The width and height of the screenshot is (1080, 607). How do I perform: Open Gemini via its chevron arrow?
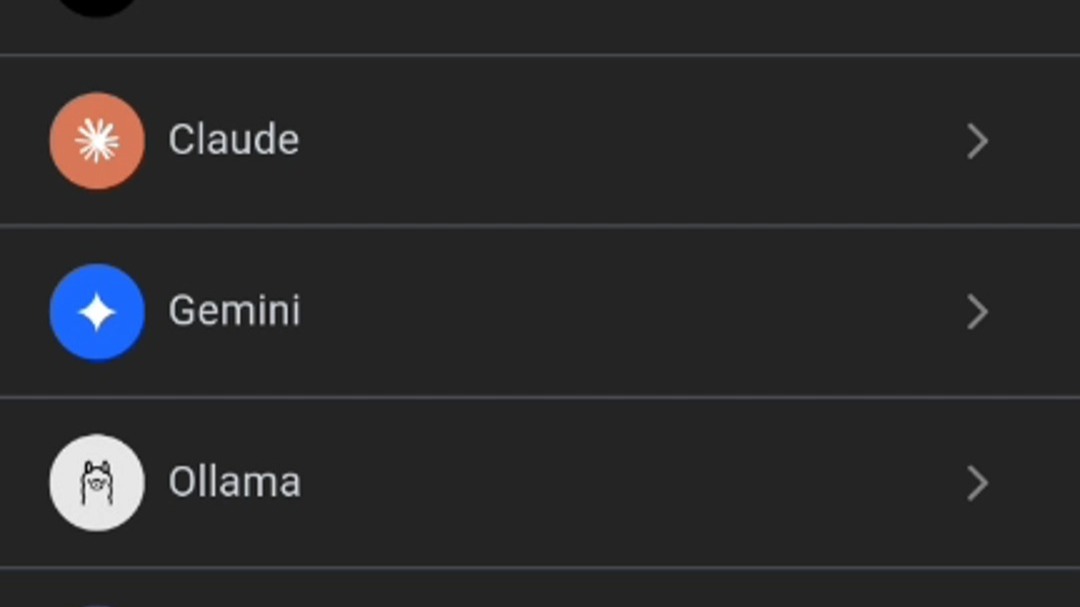point(977,313)
